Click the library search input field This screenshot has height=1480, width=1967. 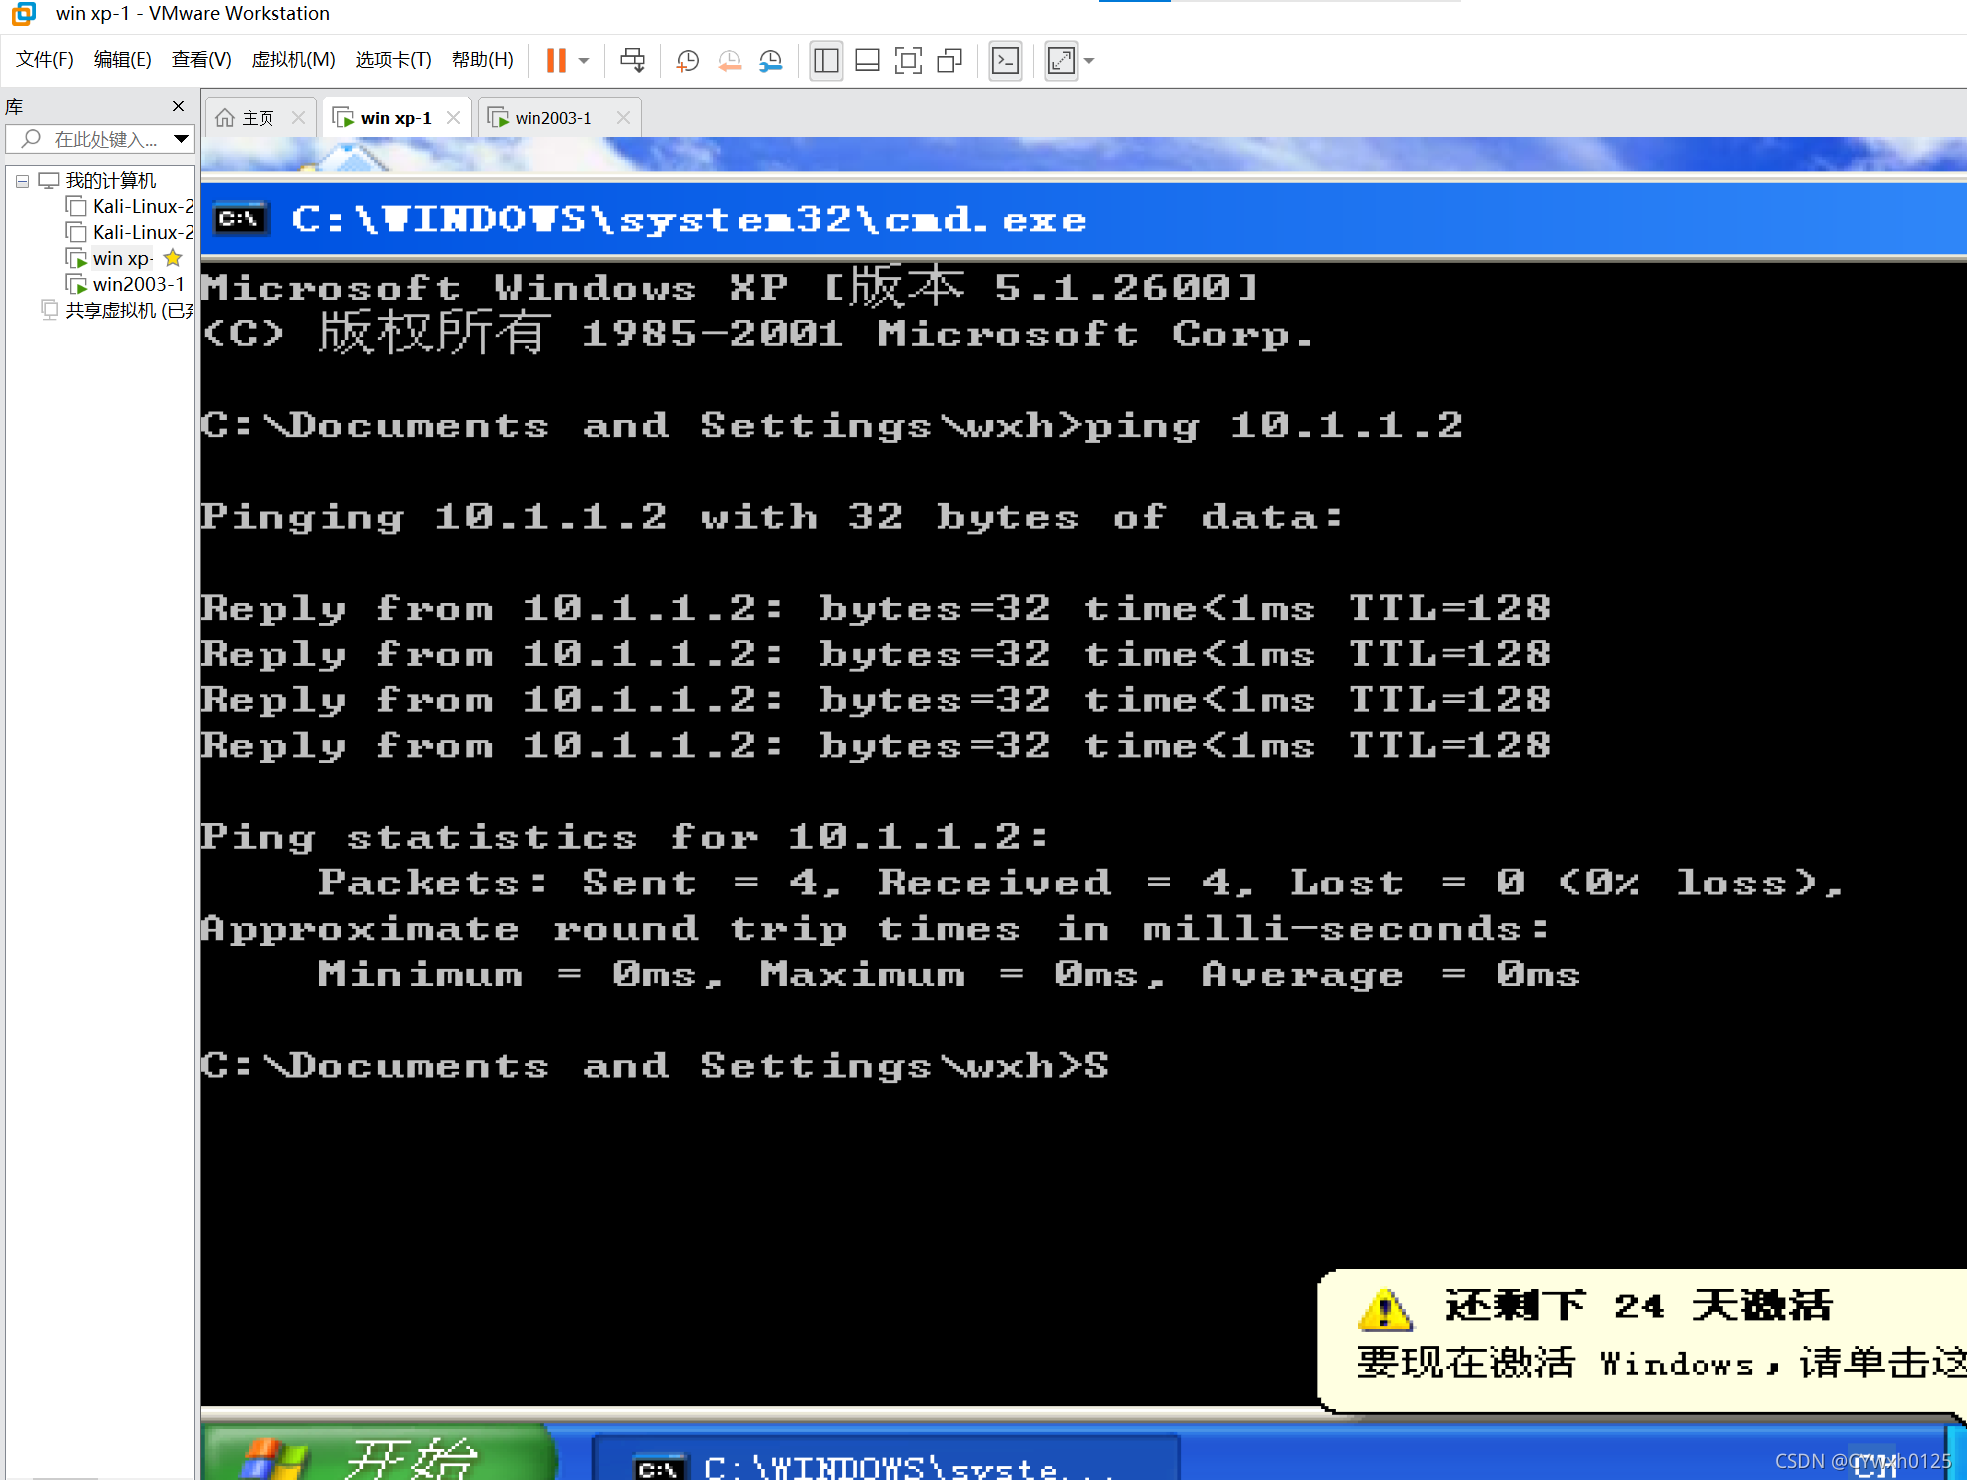(105, 139)
